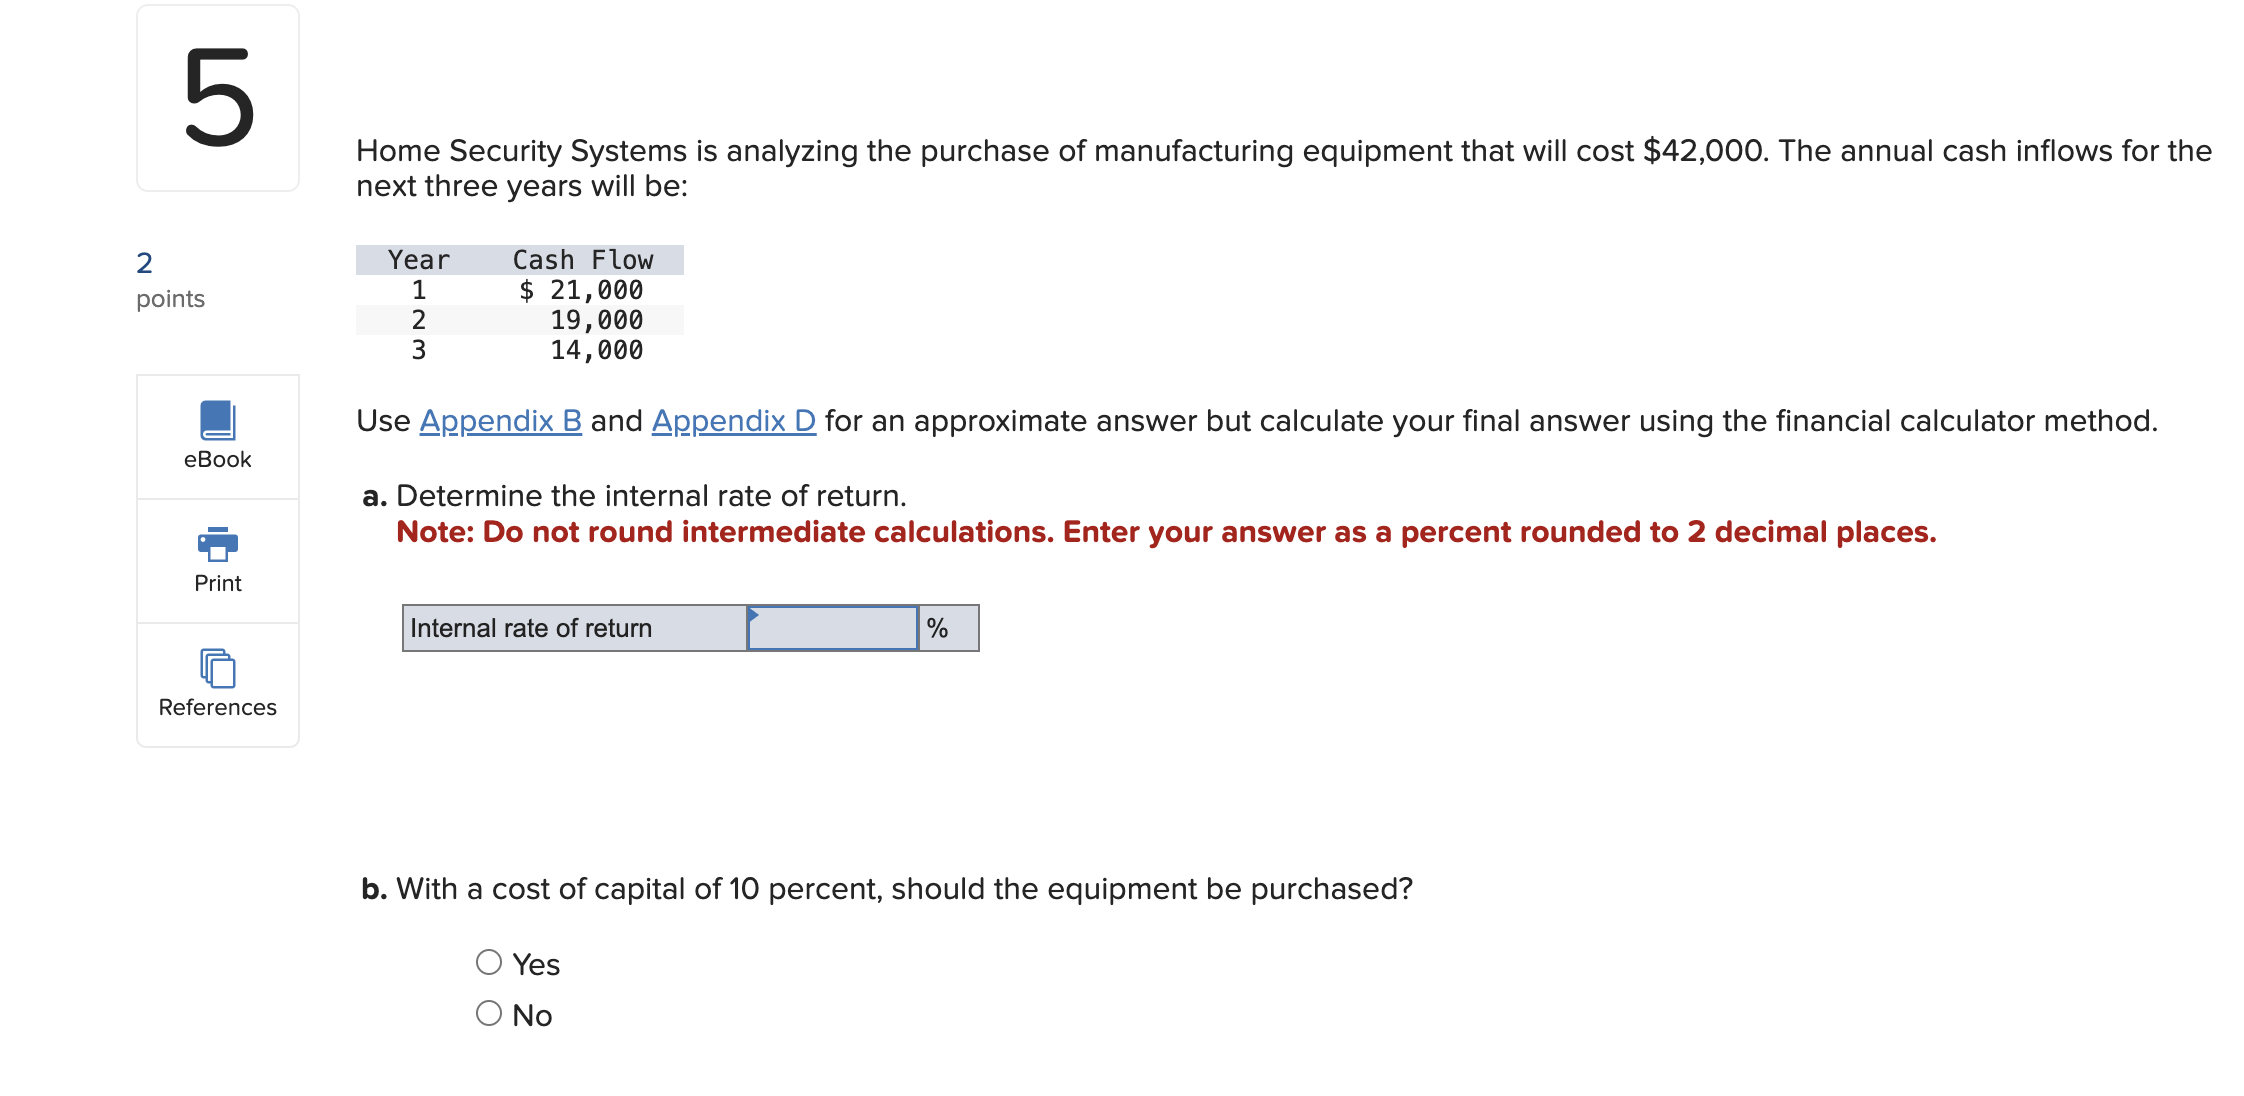Open the References pages icon
Viewport: 2244px width, 1096px height.
point(218,668)
